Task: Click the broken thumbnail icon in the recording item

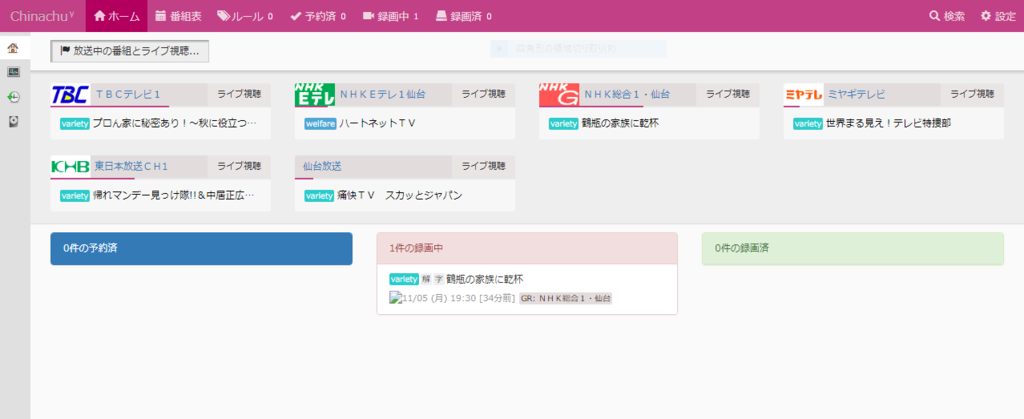Action: pyautogui.click(x=394, y=298)
